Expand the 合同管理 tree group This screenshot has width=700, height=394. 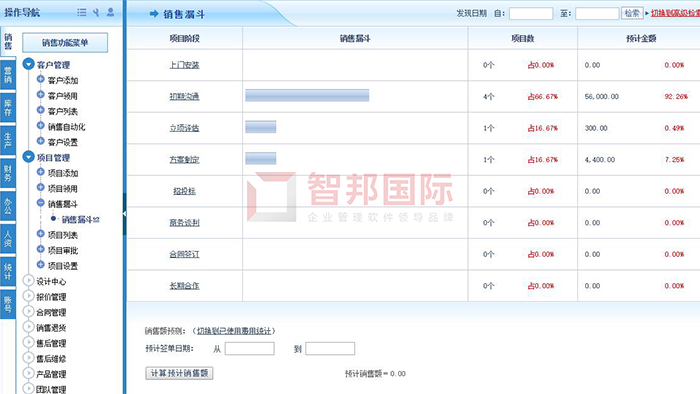(29, 311)
